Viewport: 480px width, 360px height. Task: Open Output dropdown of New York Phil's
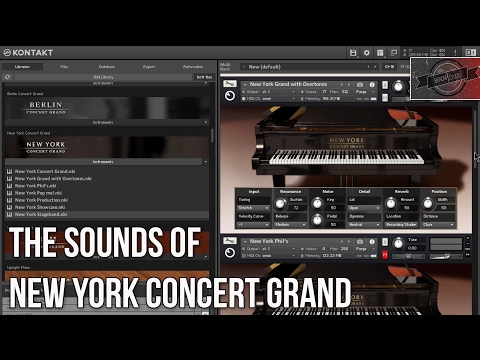269,249
